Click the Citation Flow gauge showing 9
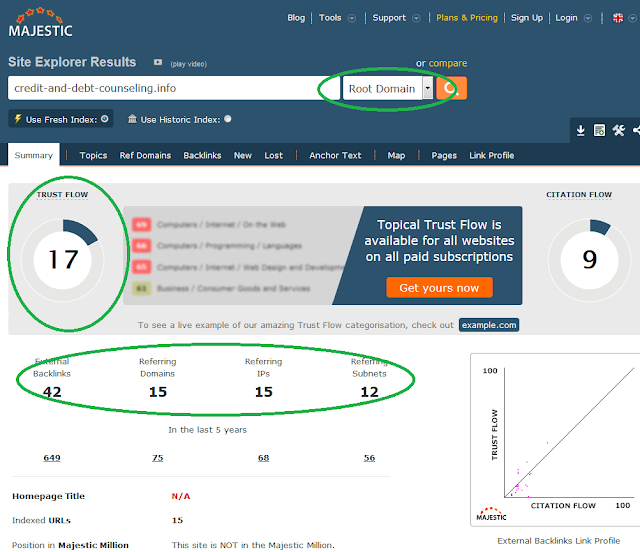This screenshot has width=640, height=552. [589, 260]
